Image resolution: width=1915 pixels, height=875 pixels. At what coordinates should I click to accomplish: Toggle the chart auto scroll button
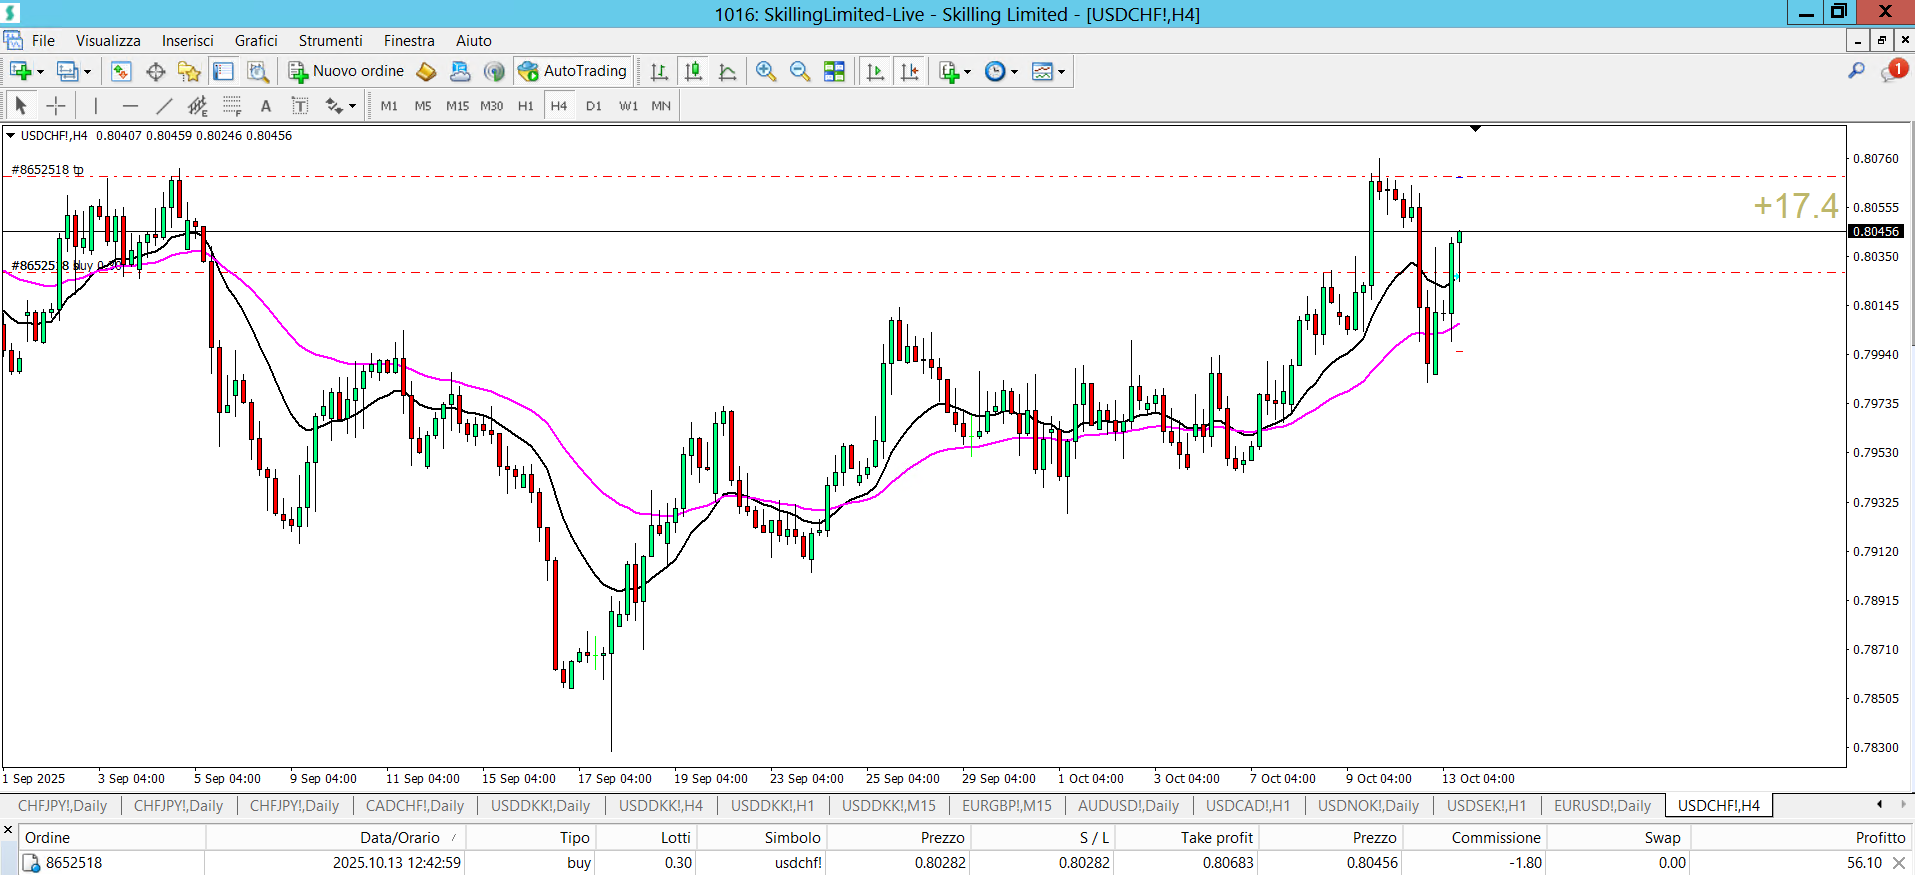pyautogui.click(x=875, y=71)
